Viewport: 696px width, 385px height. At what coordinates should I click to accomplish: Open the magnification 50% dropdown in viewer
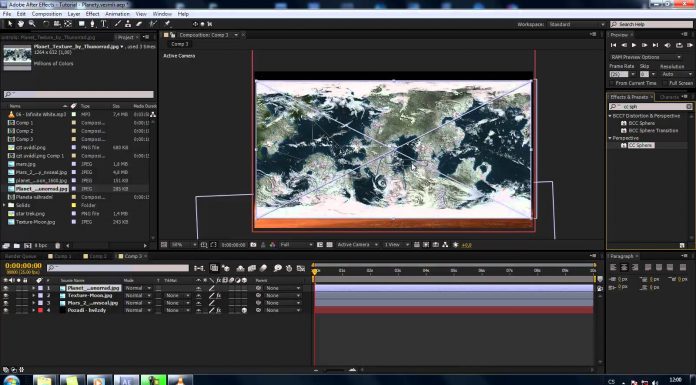183,245
